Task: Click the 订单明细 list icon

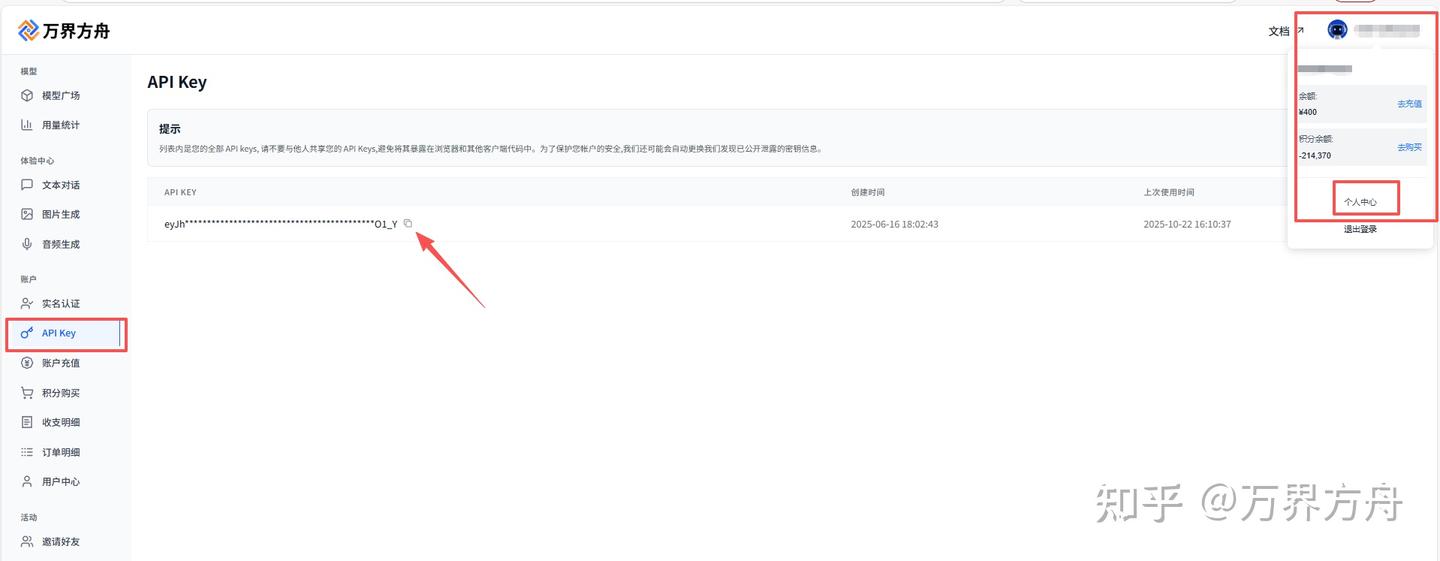Action: [27, 452]
